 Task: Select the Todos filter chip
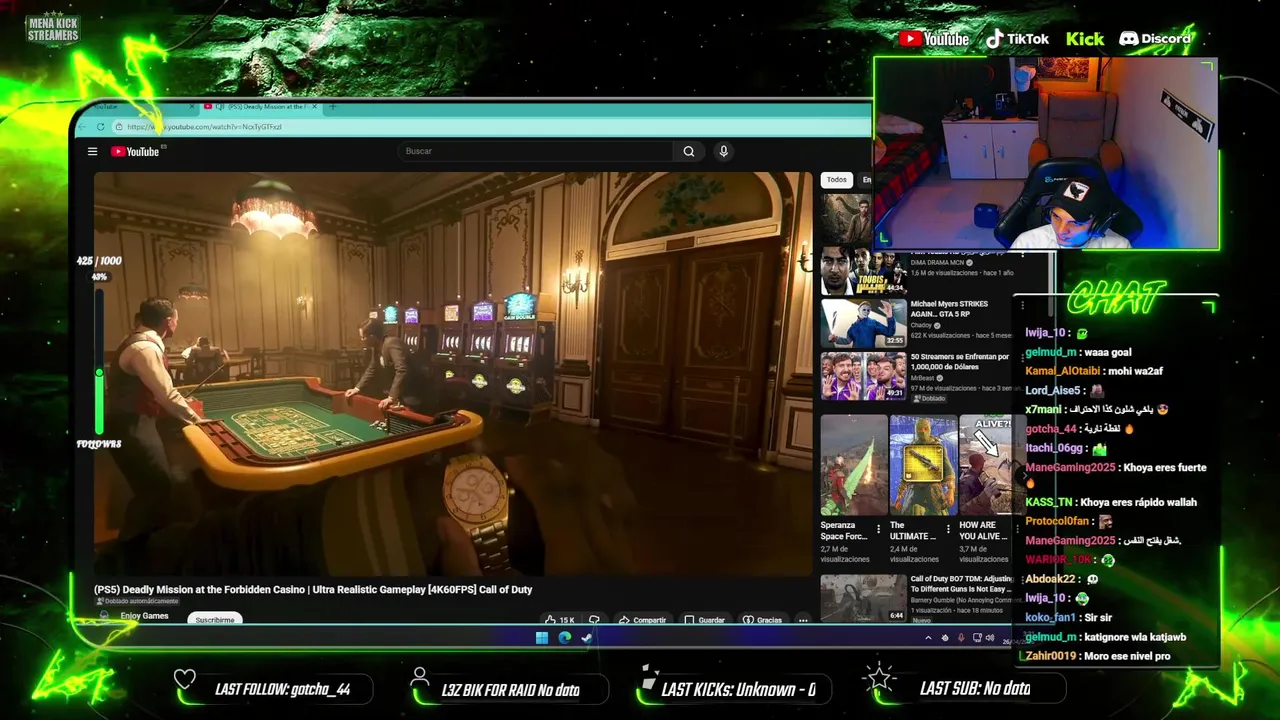[x=836, y=180]
